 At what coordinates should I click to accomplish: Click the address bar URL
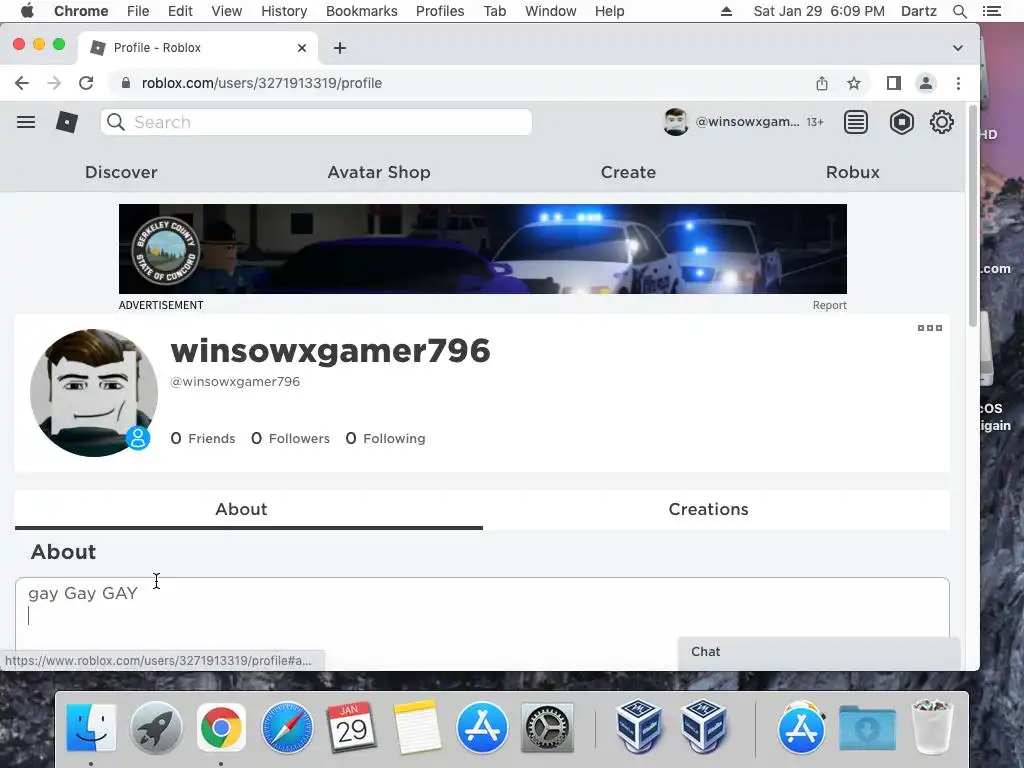tap(261, 83)
